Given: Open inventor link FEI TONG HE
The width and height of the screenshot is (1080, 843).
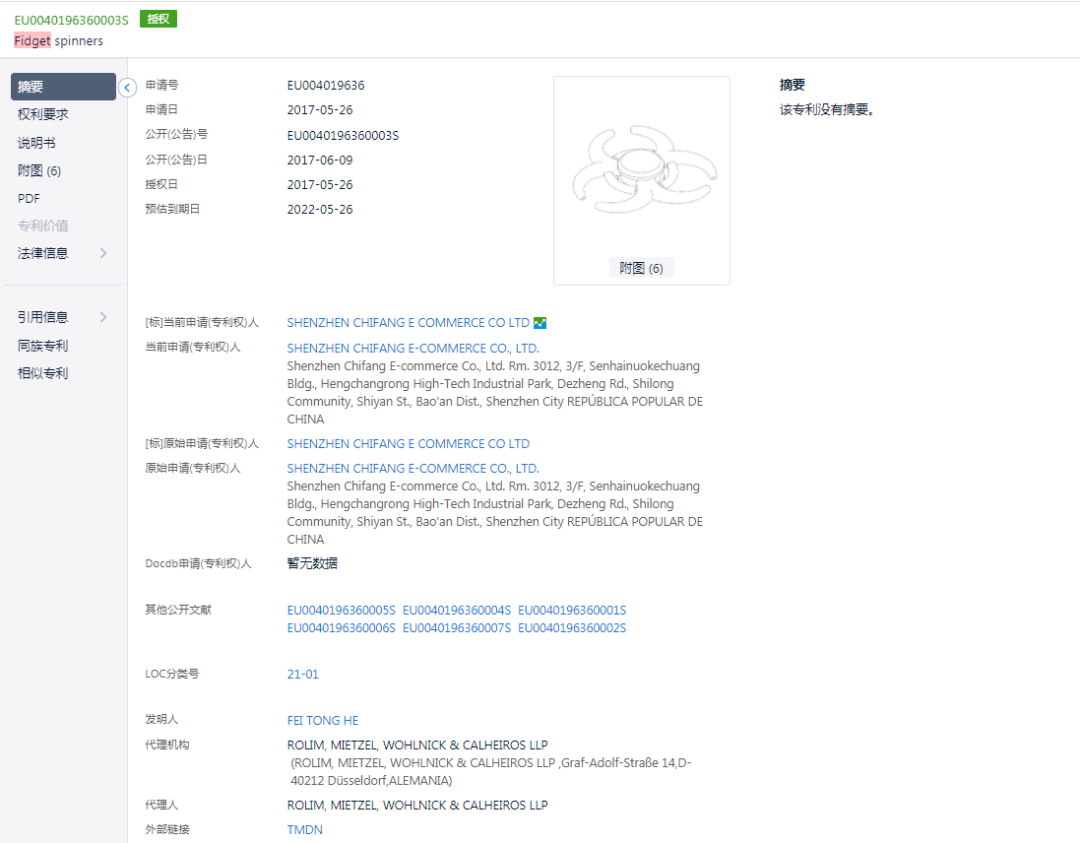Looking at the screenshot, I should [323, 720].
